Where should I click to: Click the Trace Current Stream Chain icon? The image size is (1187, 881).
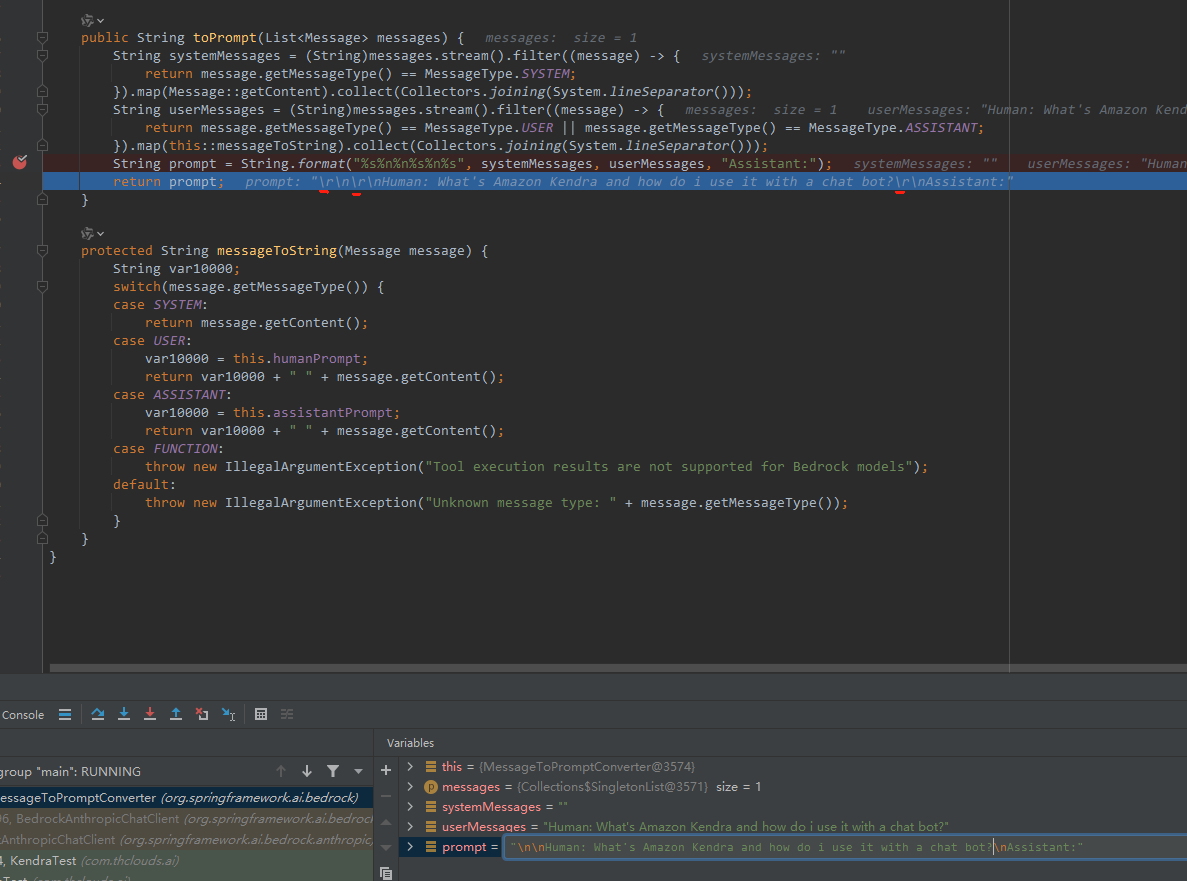coord(287,714)
